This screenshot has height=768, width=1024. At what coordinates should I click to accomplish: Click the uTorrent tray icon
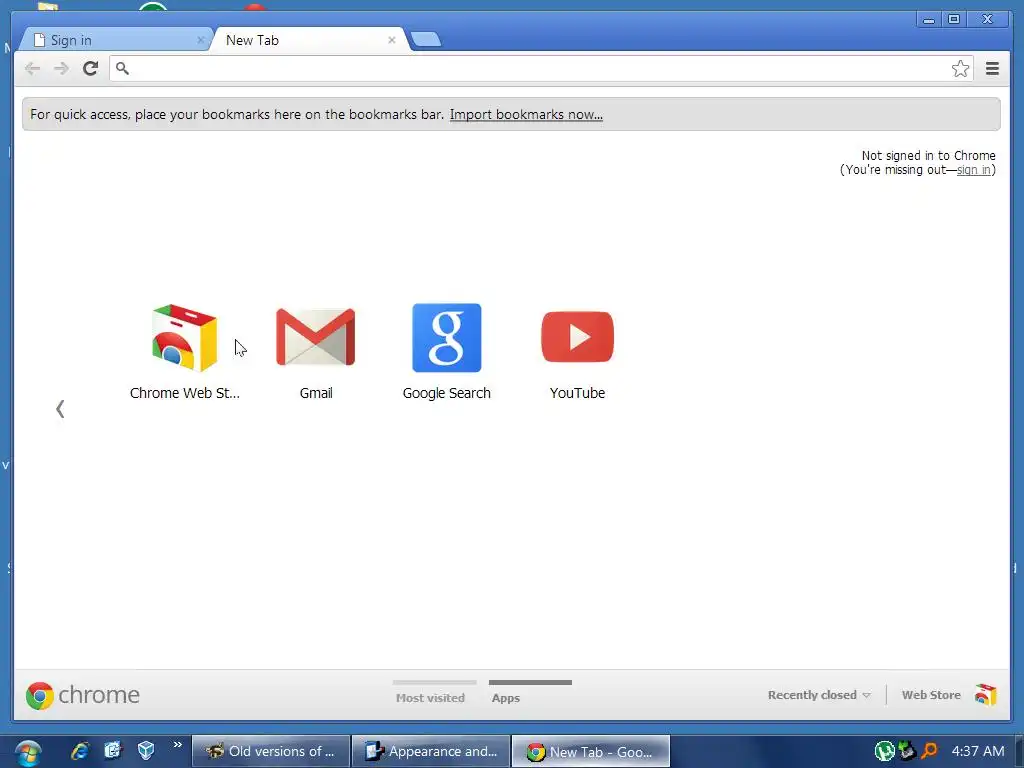tap(884, 751)
